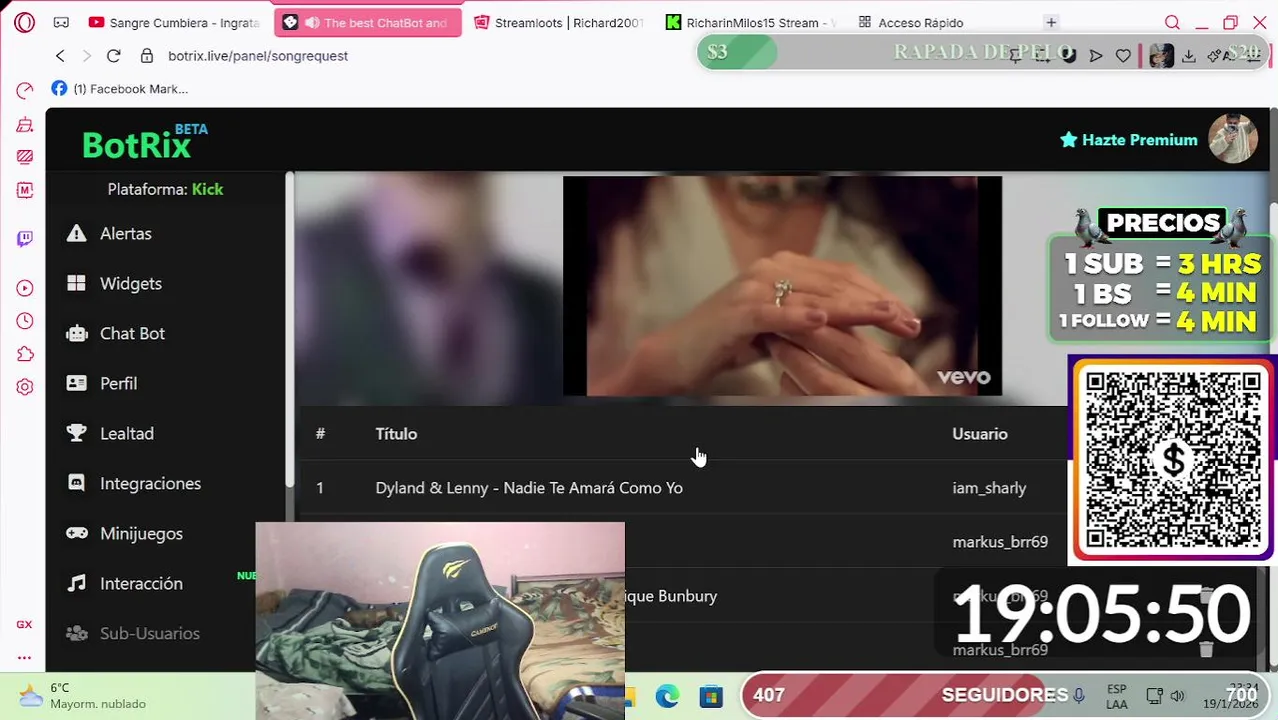Switch to RicharinMilos15 Stream Kick tab

click(752, 22)
